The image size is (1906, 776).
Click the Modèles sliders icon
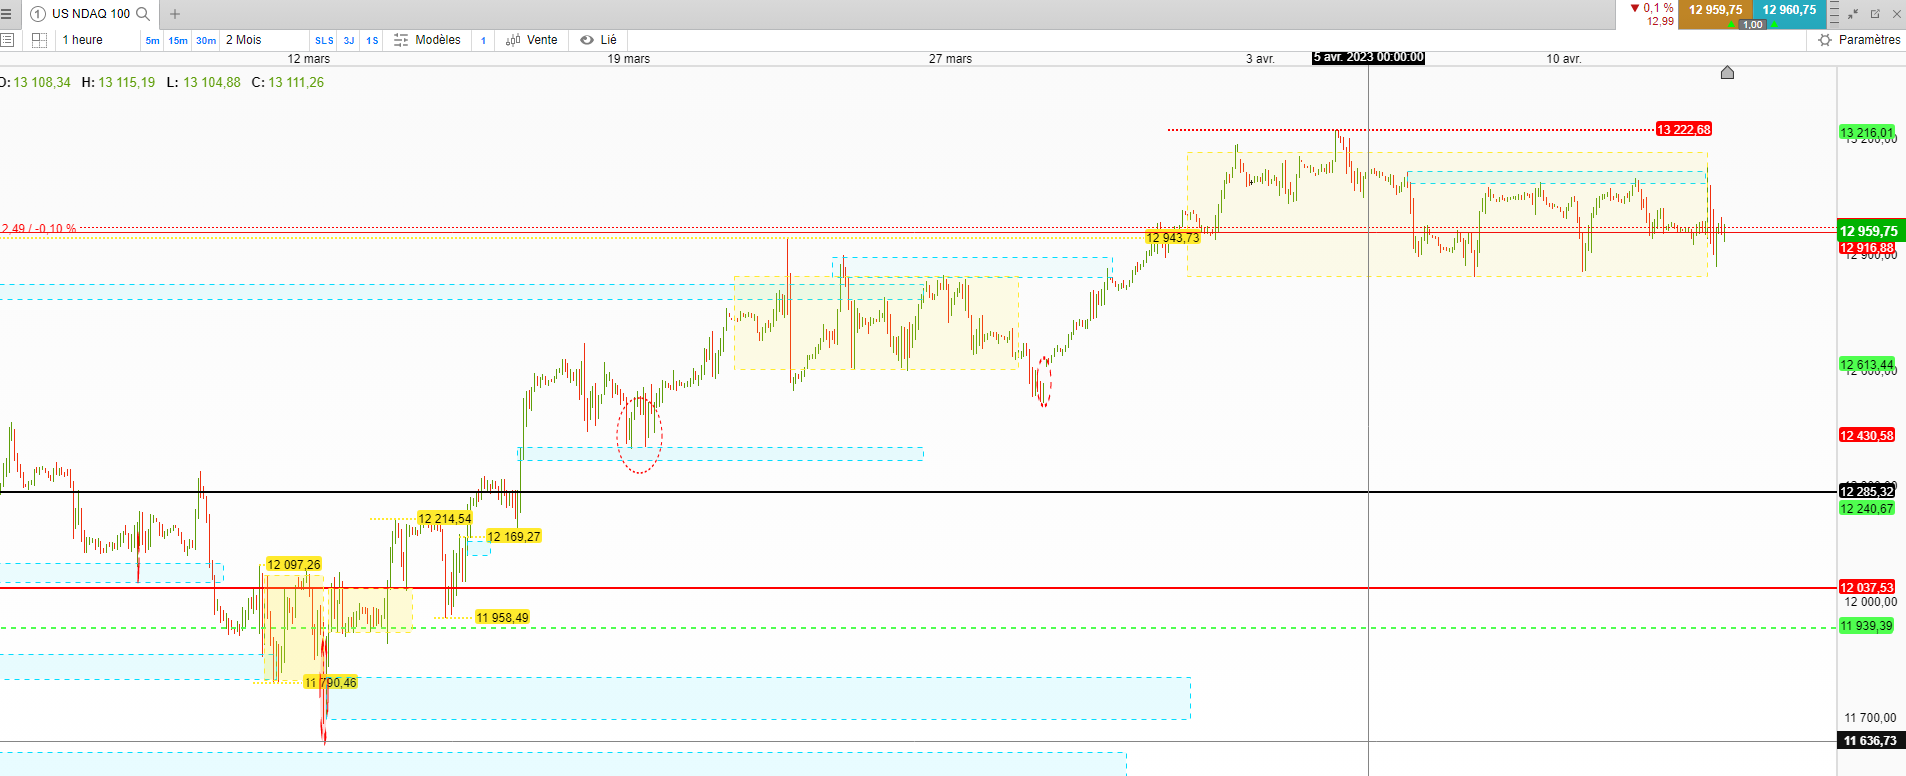[401, 40]
